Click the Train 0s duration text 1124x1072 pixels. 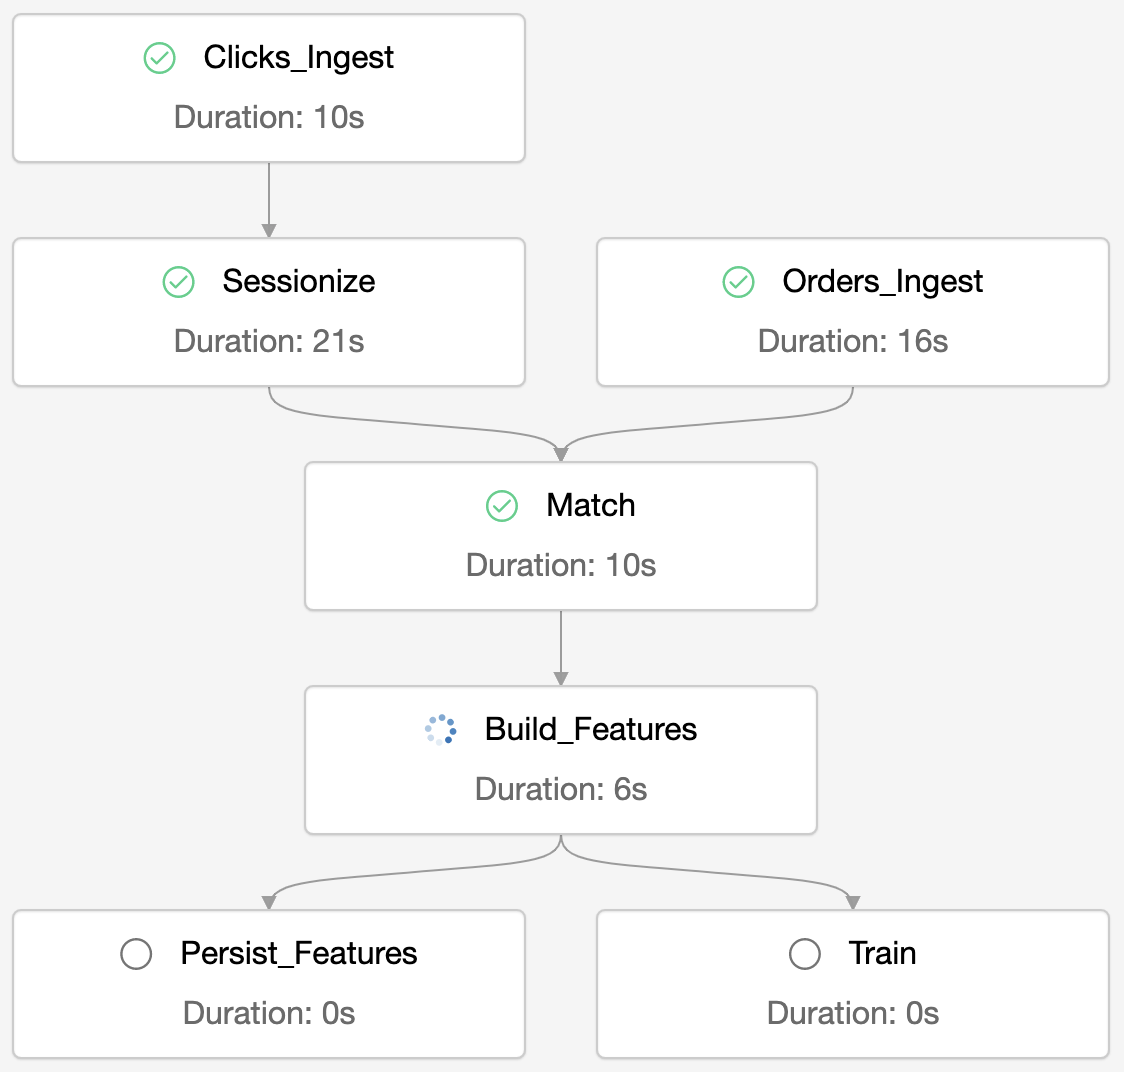pos(853,1014)
